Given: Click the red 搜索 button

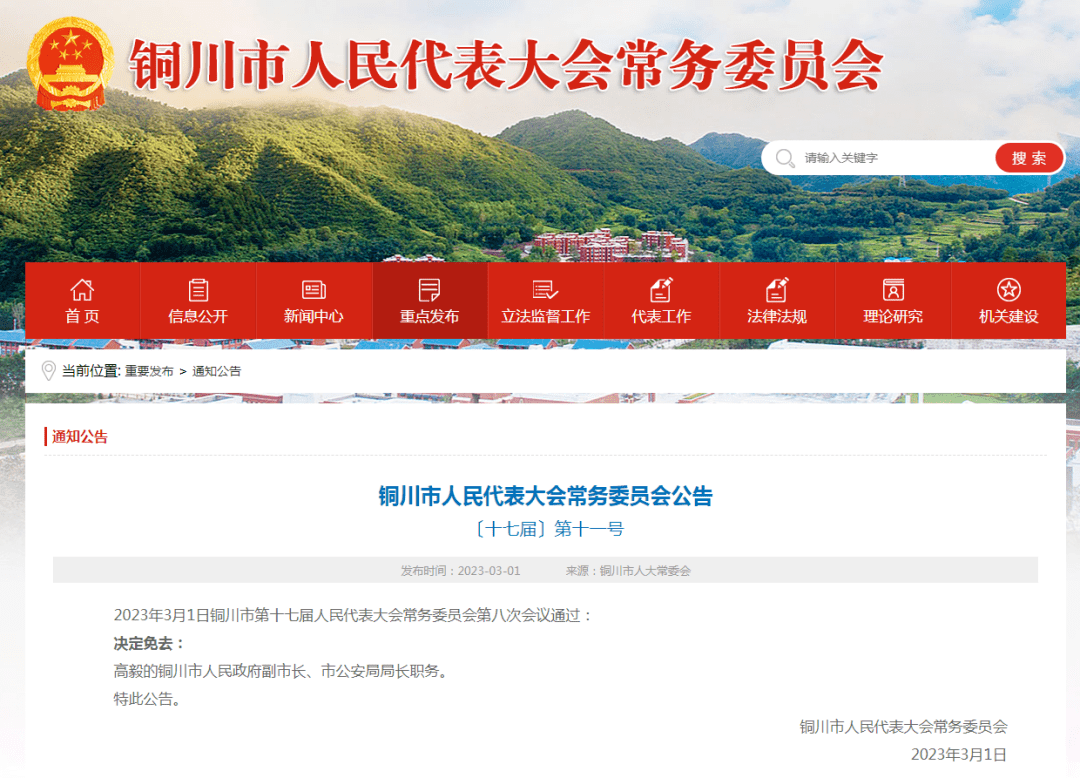Looking at the screenshot, I should (x=1029, y=158).
